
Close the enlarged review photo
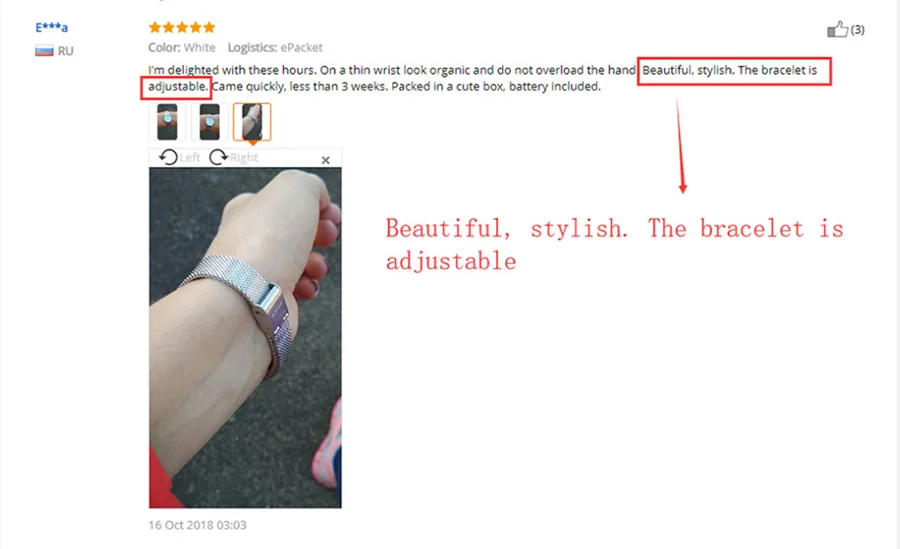click(x=325, y=160)
